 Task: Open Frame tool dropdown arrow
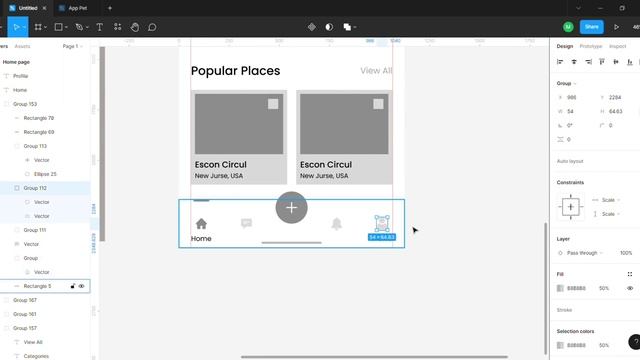(45, 27)
